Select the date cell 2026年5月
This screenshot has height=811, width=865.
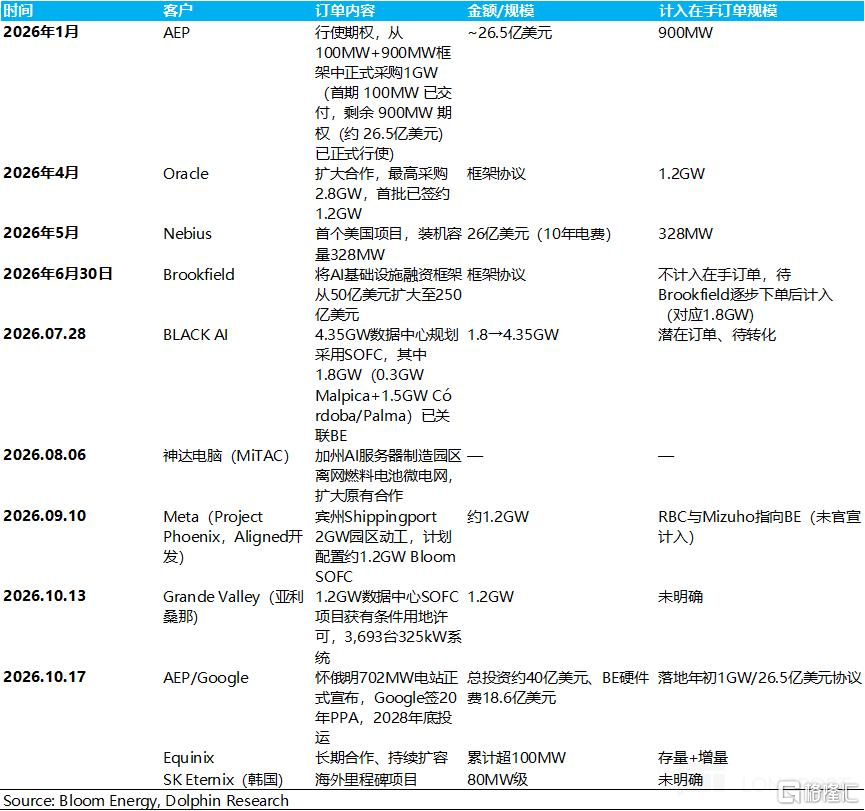pos(41,233)
